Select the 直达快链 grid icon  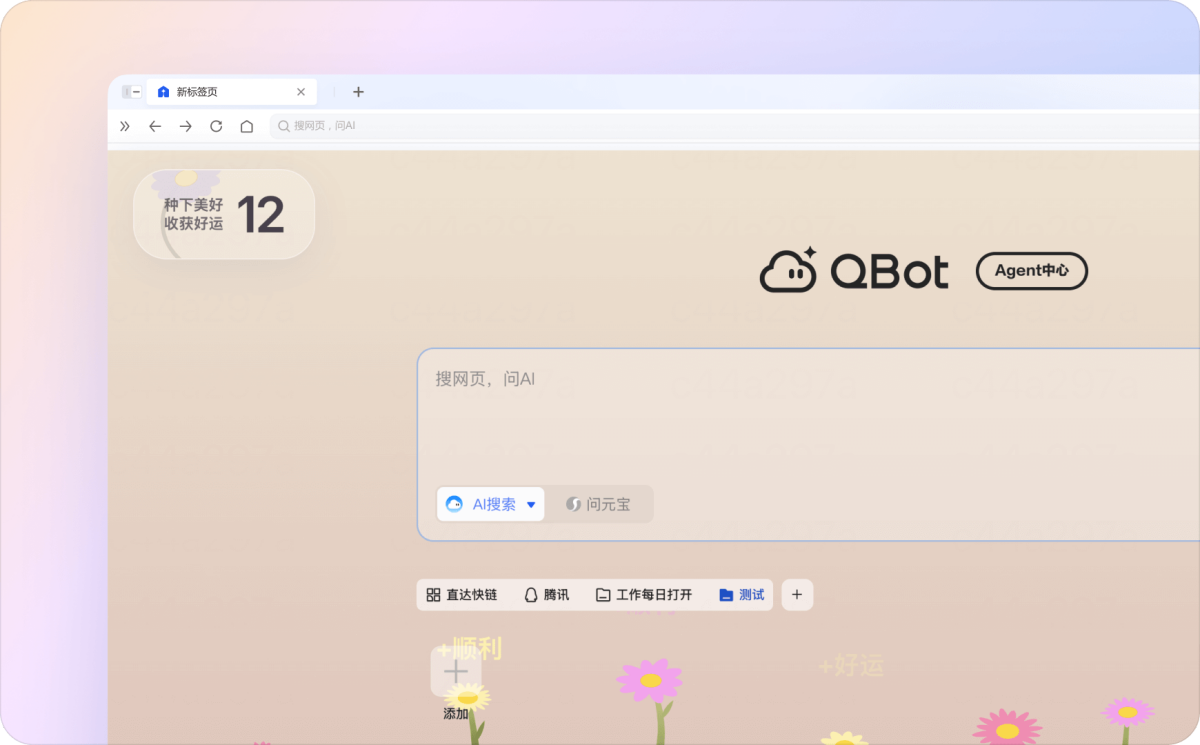pyautogui.click(x=431, y=594)
